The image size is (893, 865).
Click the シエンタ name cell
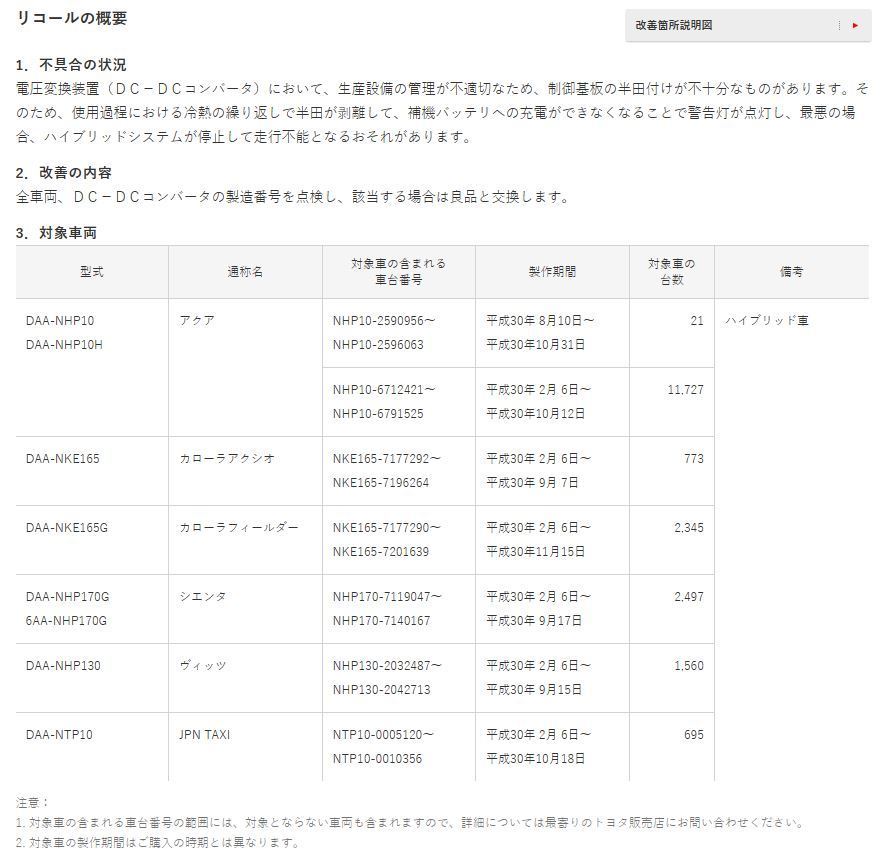203,596
